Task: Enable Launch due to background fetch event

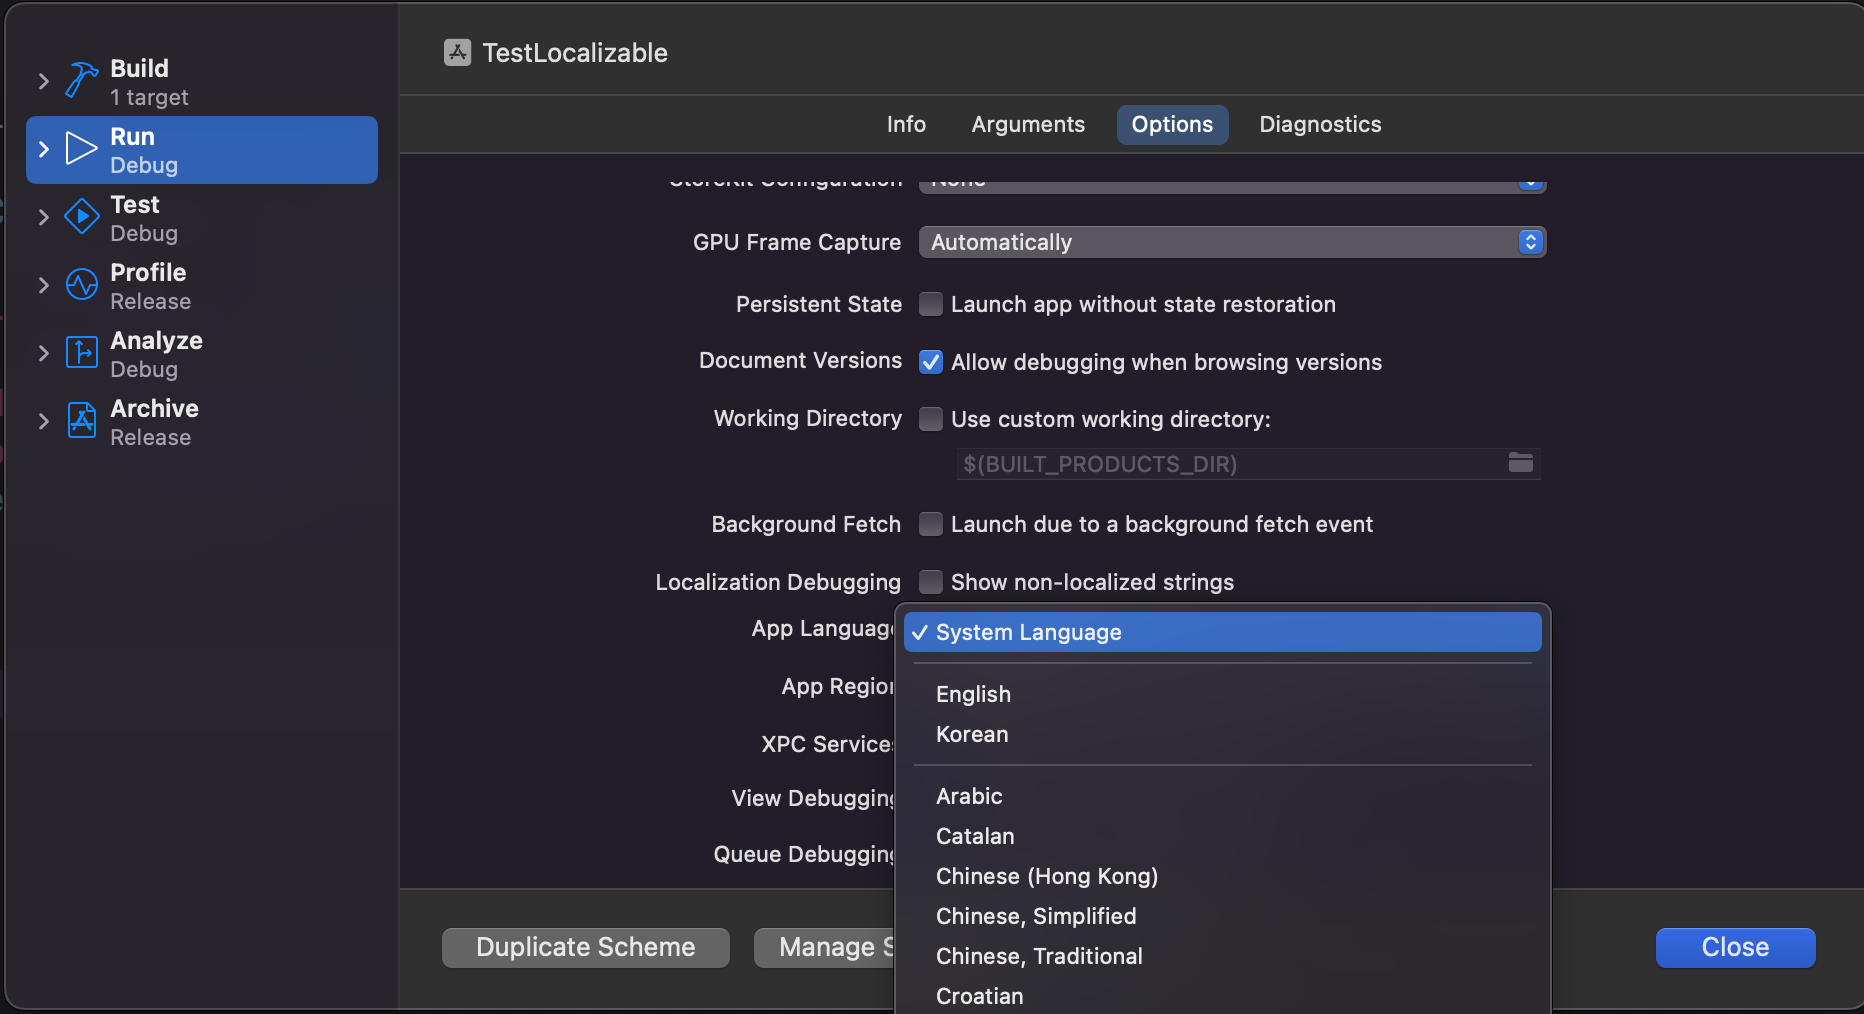Action: [931, 524]
